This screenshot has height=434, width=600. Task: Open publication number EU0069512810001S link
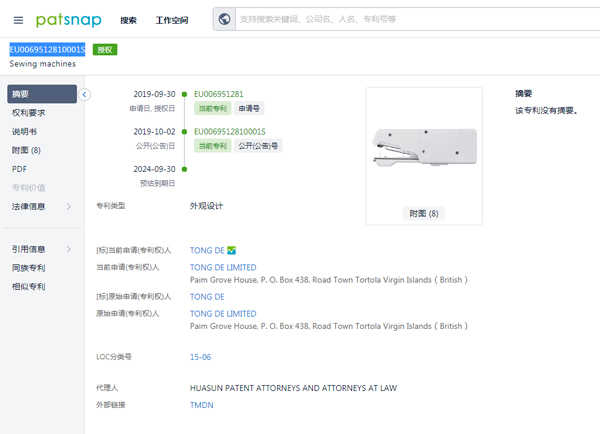230,132
